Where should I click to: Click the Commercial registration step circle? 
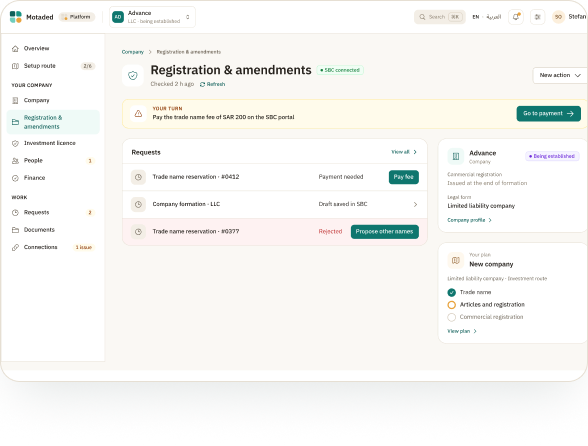pyautogui.click(x=452, y=317)
